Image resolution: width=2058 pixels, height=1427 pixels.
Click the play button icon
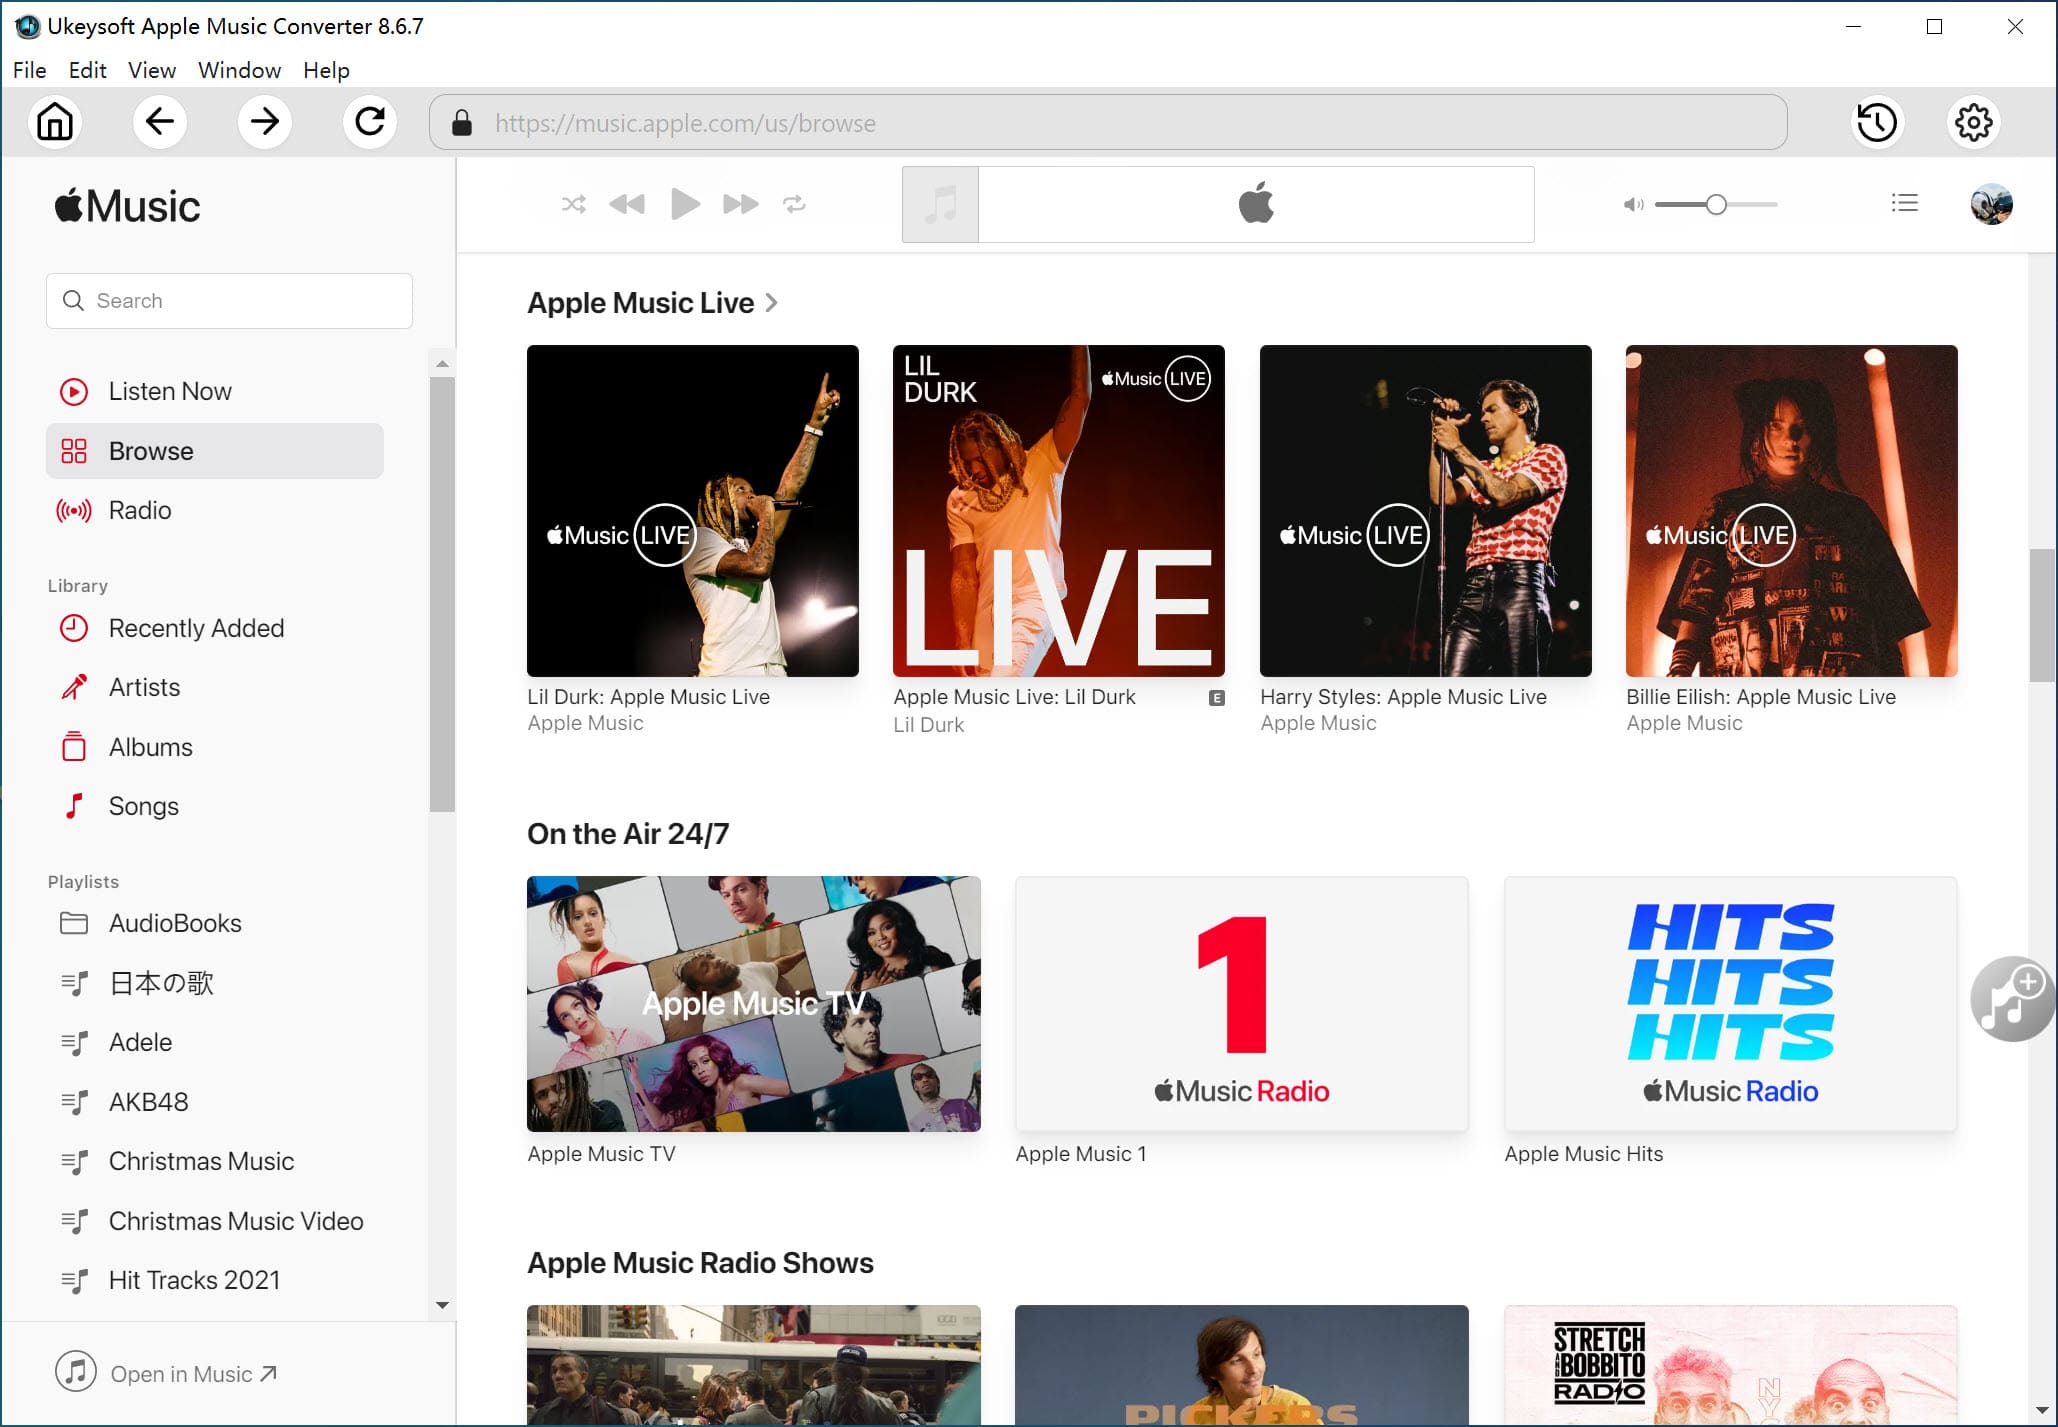tap(683, 203)
